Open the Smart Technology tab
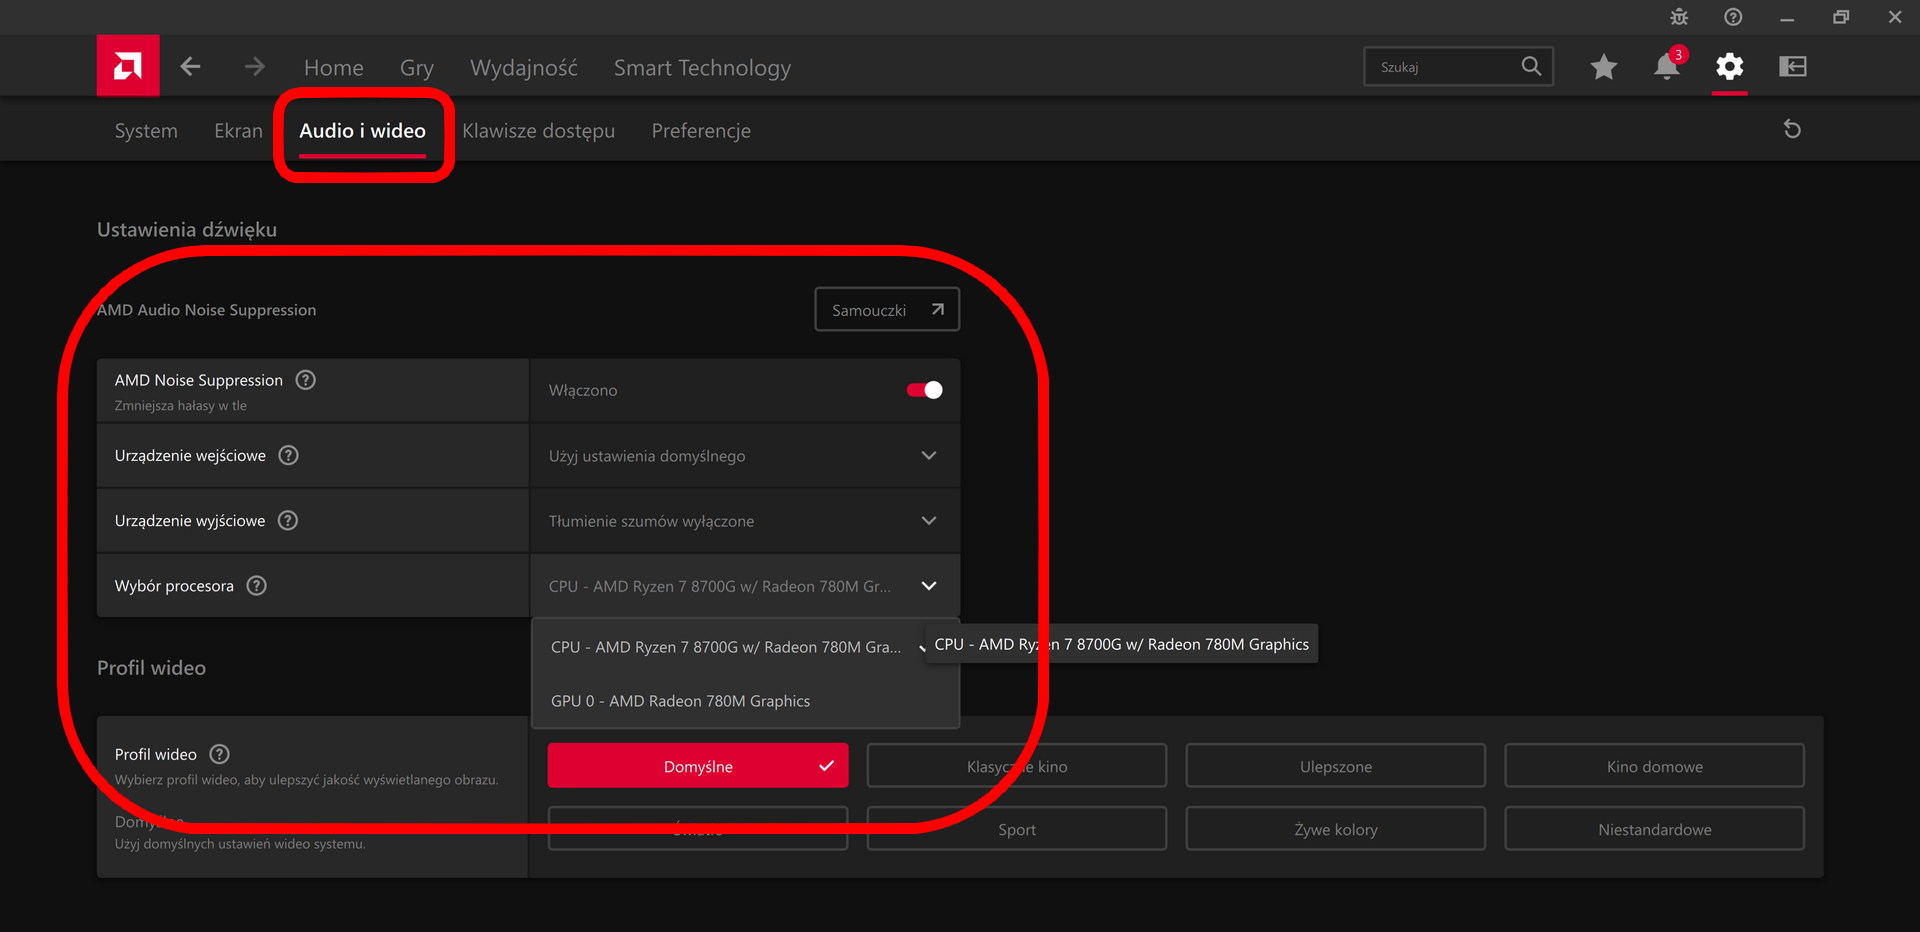 click(x=702, y=68)
